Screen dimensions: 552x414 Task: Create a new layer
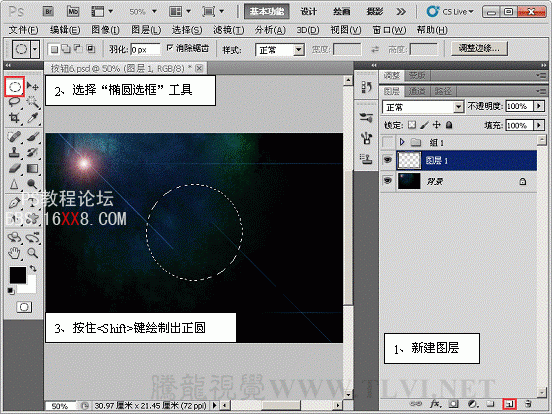[509, 404]
